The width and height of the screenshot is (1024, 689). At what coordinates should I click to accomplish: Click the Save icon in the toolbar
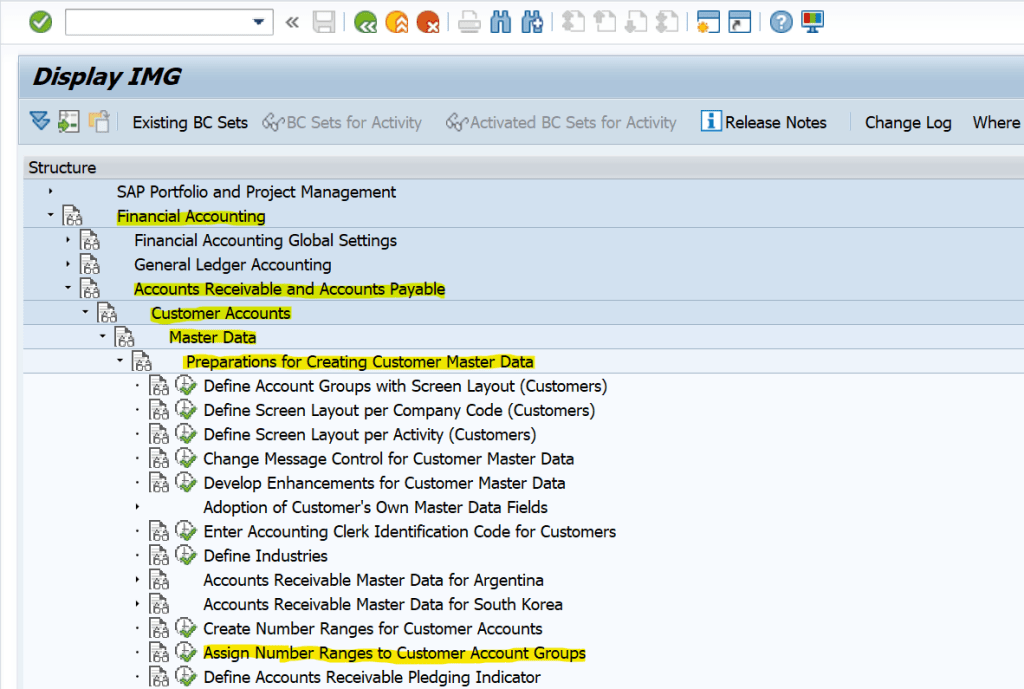(324, 21)
